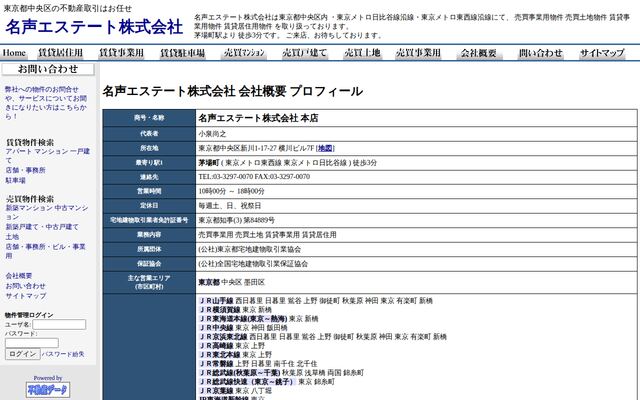The height and width of the screenshot is (400, 640).
Task: Open 土地 sidebar link
Action: [12, 237]
